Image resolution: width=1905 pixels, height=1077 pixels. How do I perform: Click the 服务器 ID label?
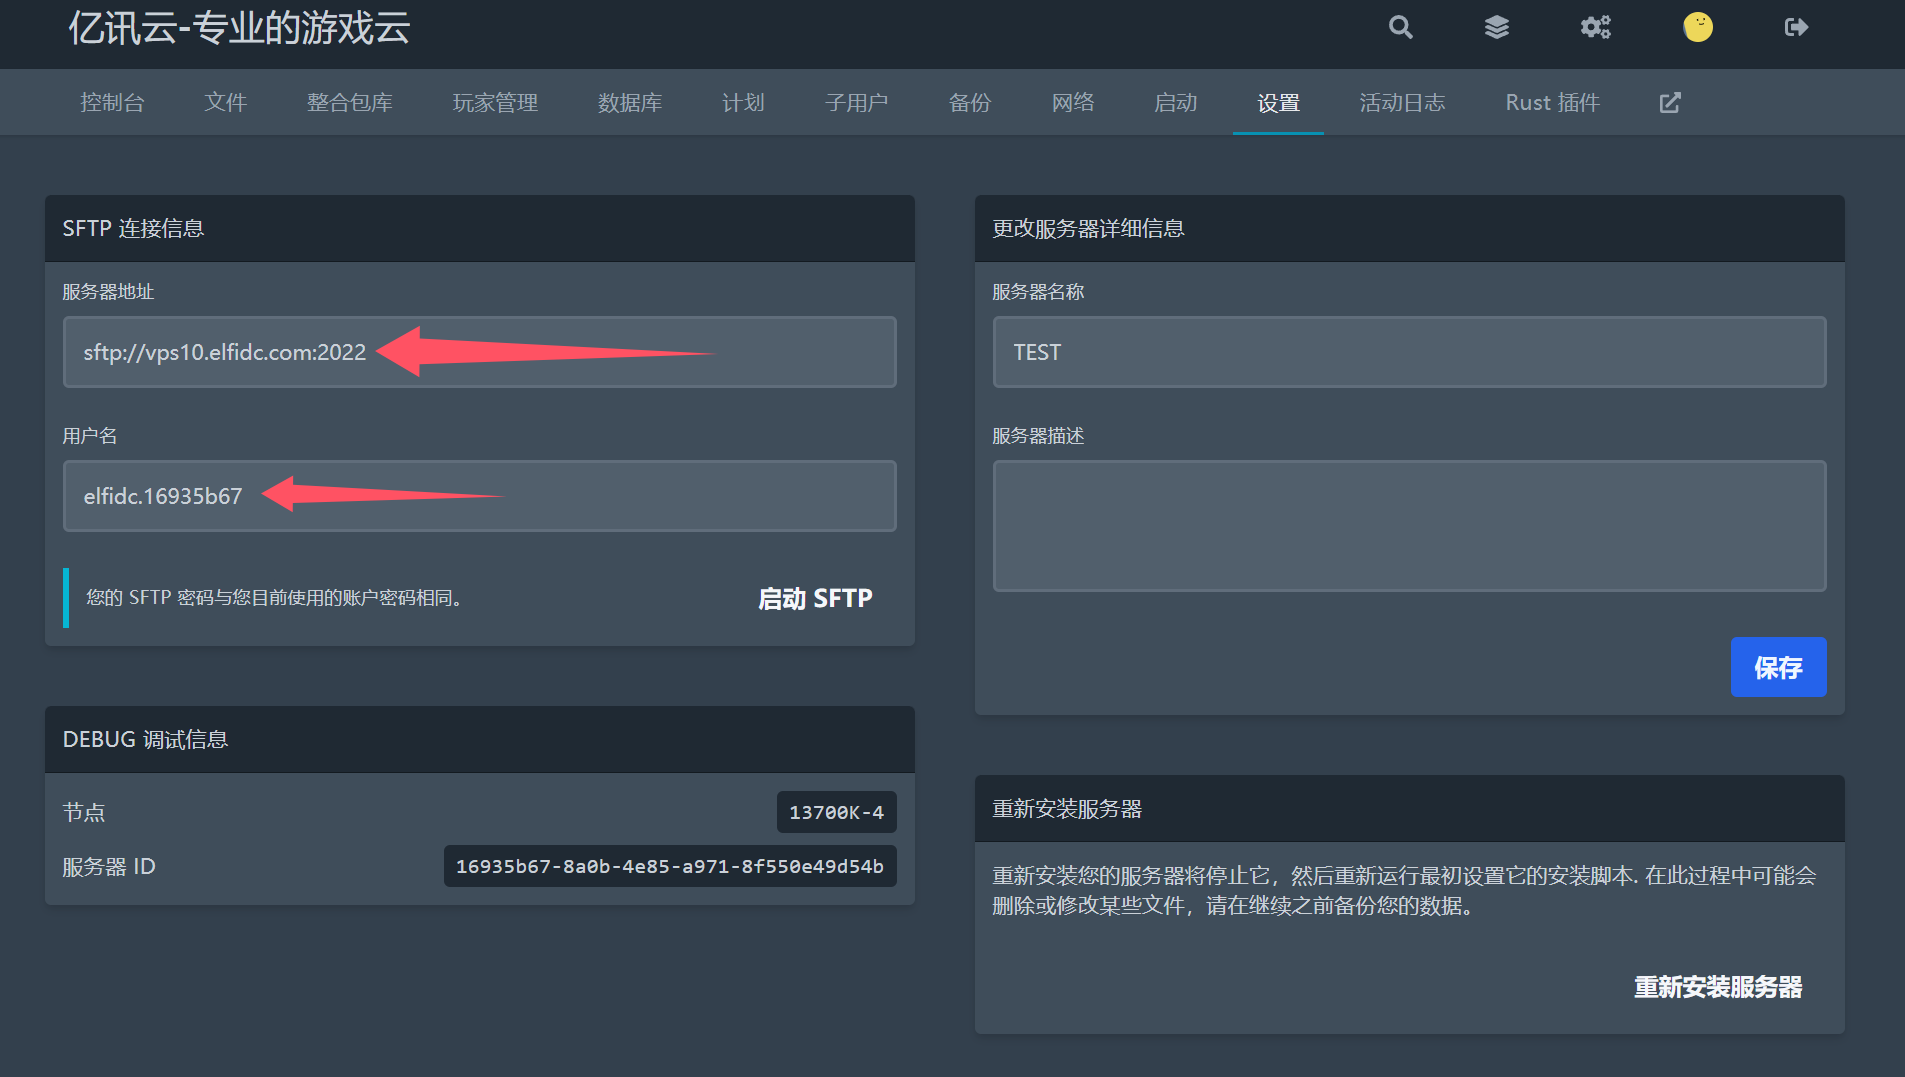tap(109, 866)
